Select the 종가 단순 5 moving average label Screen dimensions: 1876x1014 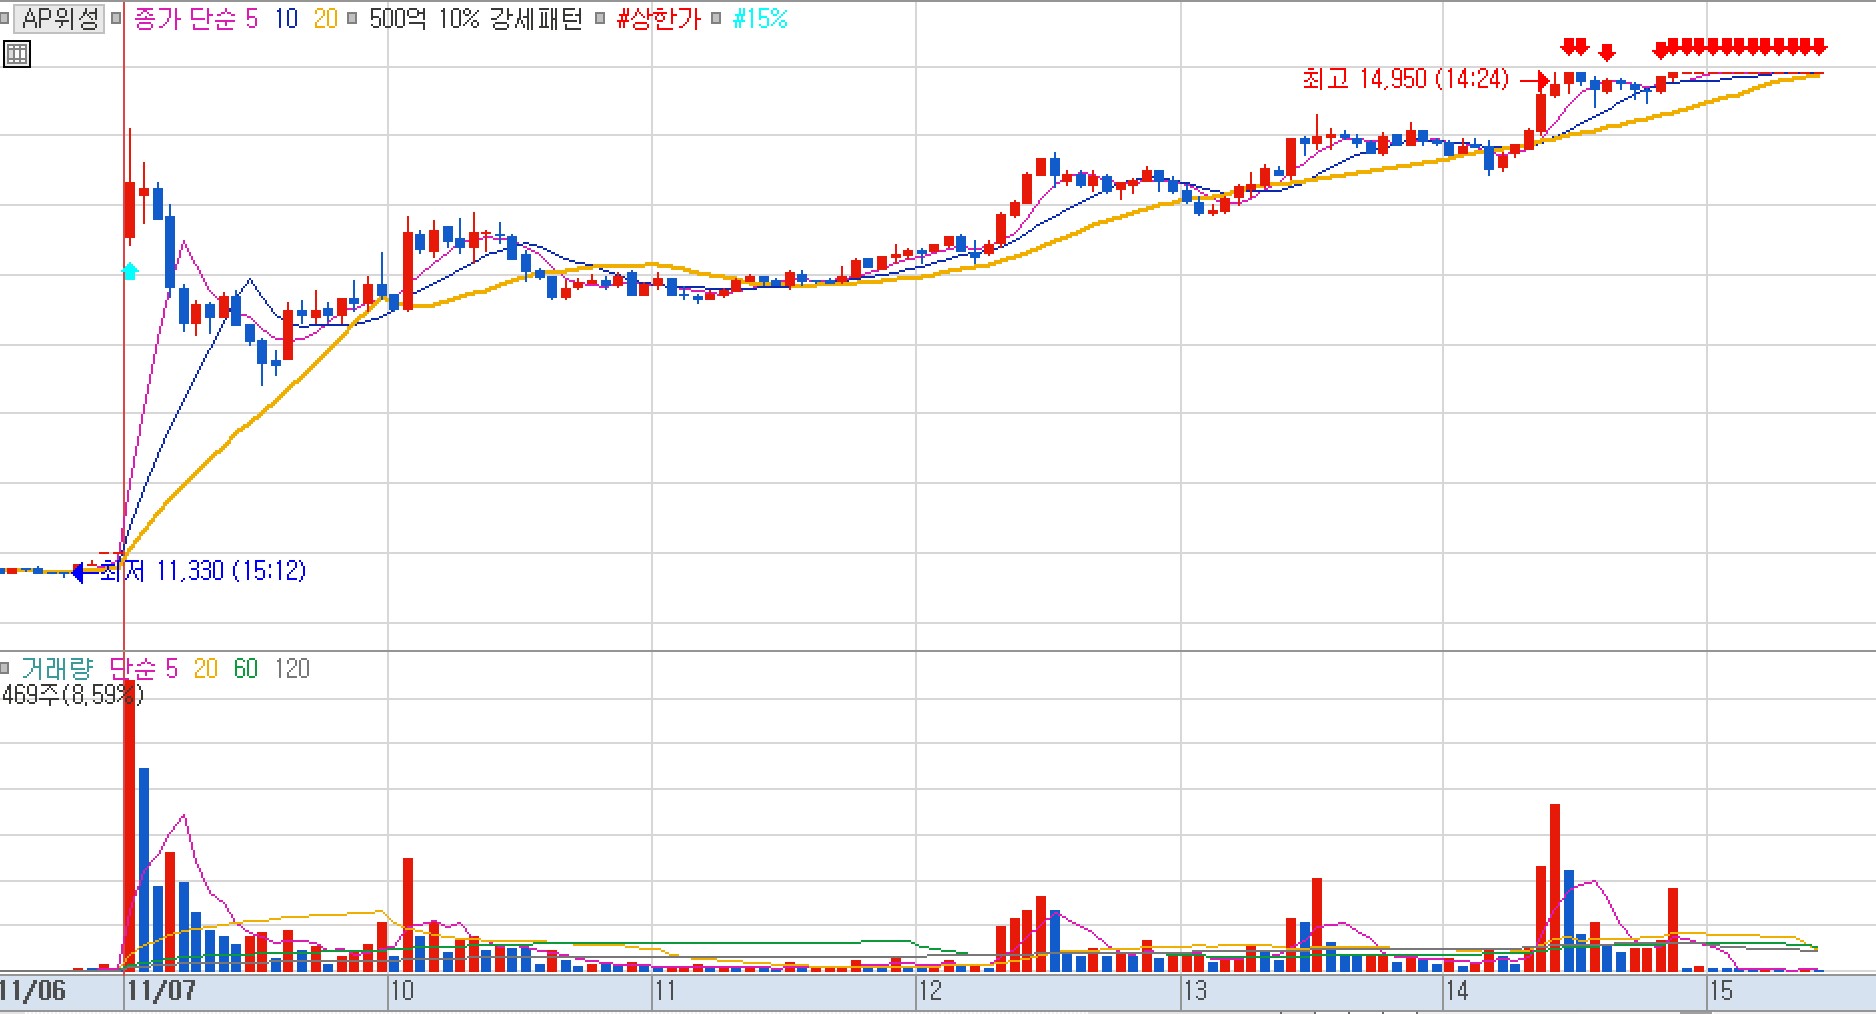point(195,18)
